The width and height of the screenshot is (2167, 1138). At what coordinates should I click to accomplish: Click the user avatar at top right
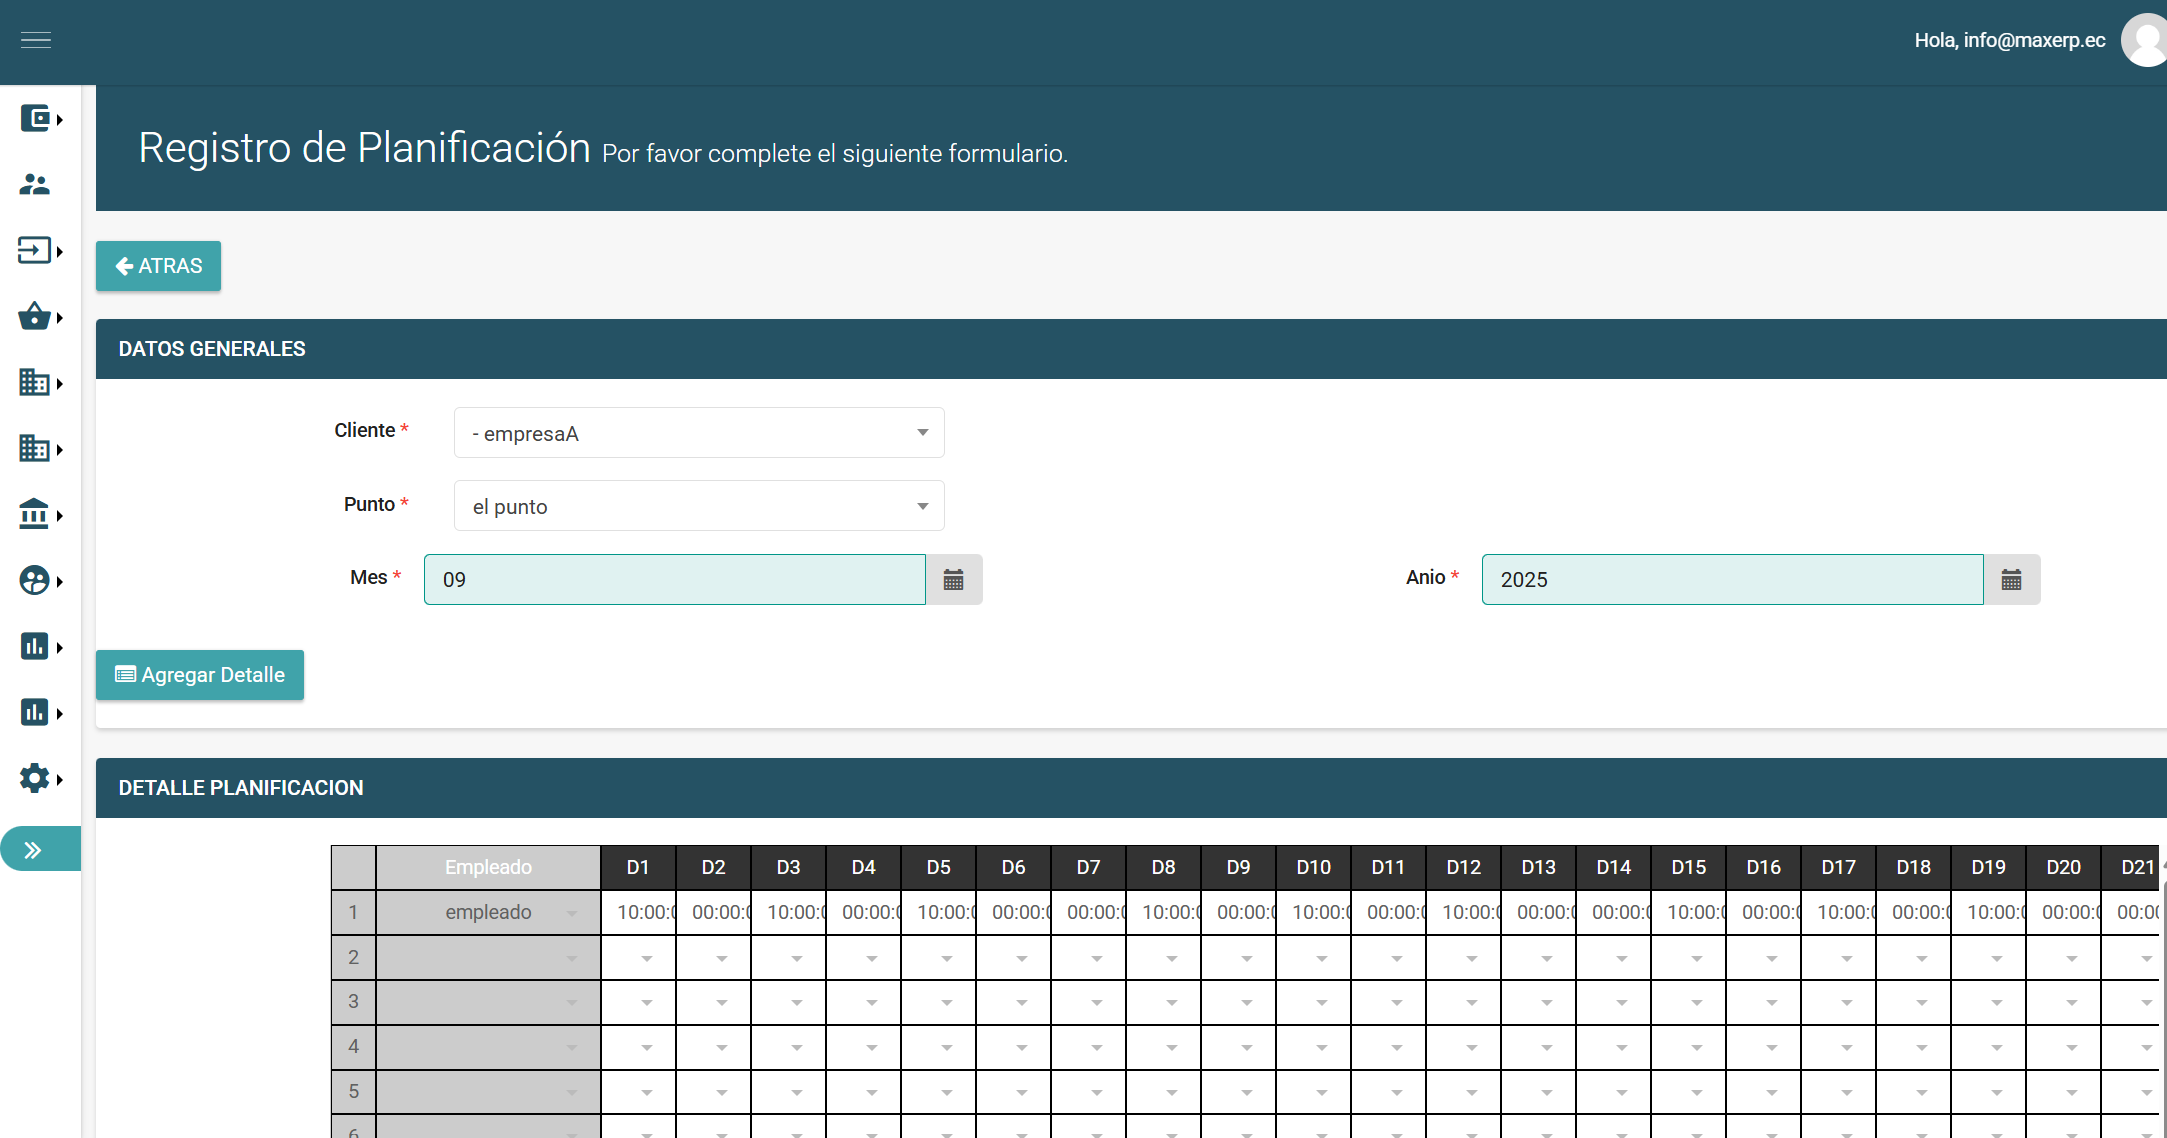2145,40
